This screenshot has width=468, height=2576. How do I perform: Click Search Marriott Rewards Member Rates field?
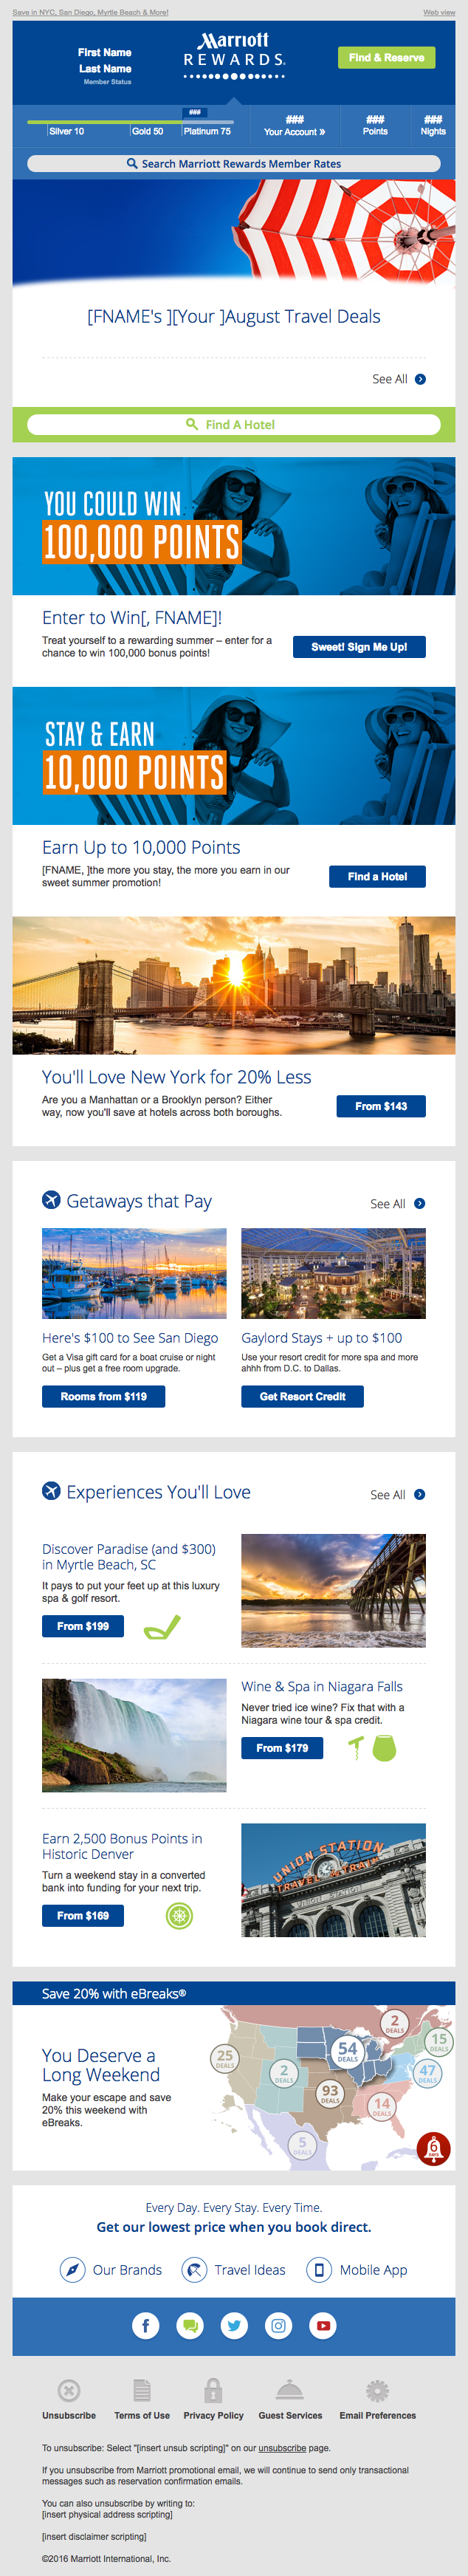coord(234,164)
